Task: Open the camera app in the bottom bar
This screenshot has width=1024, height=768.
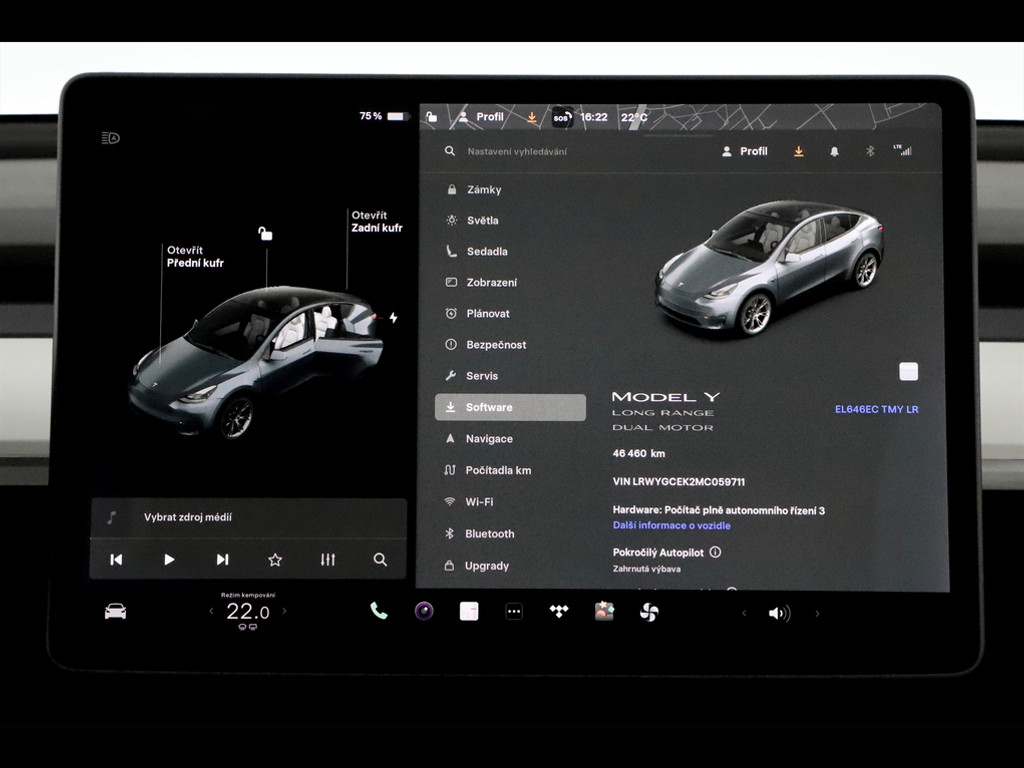Action: 424,611
